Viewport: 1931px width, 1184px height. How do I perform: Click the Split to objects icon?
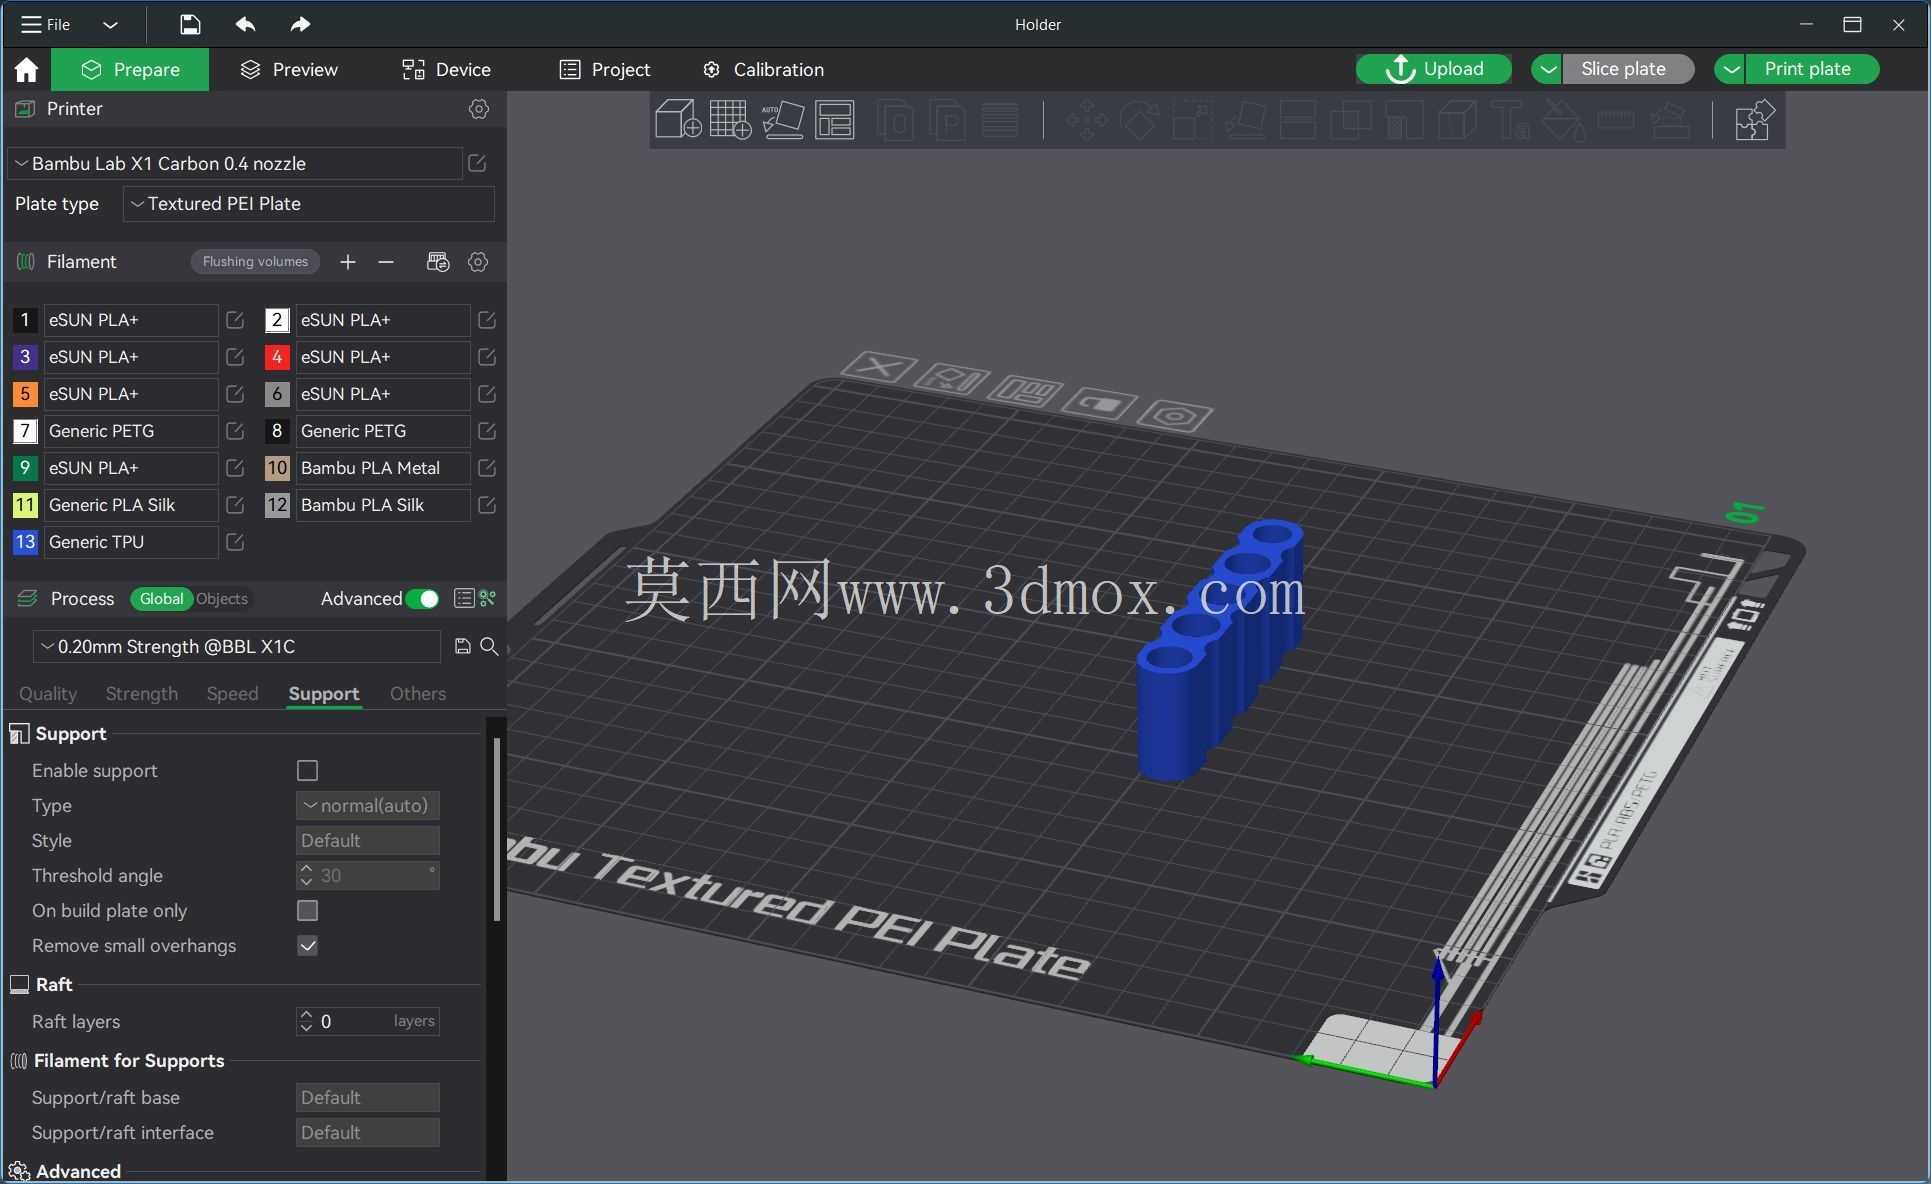tap(895, 120)
